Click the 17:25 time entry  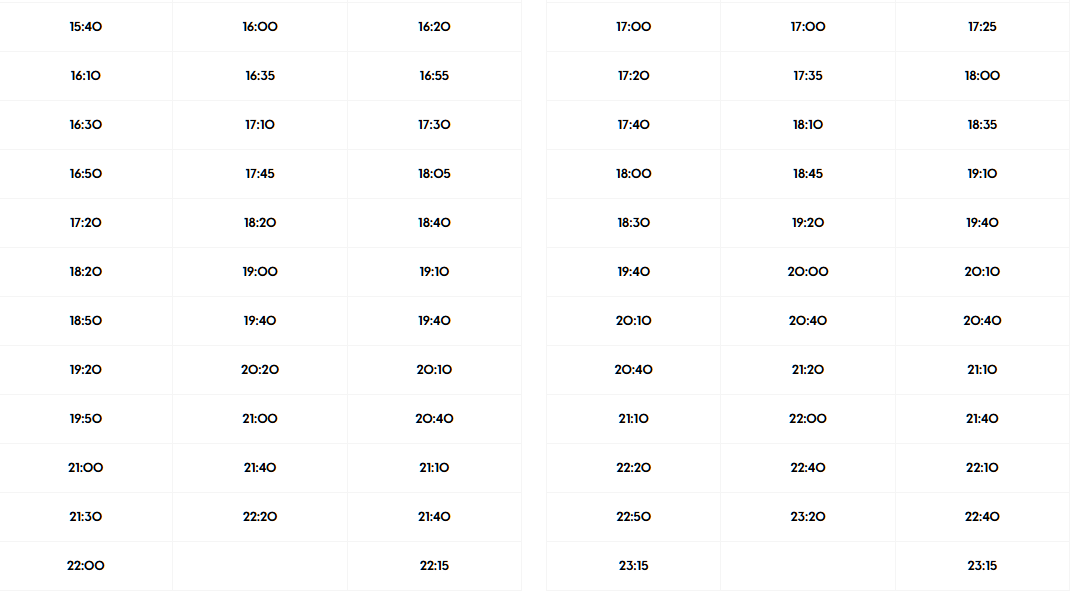[982, 27]
